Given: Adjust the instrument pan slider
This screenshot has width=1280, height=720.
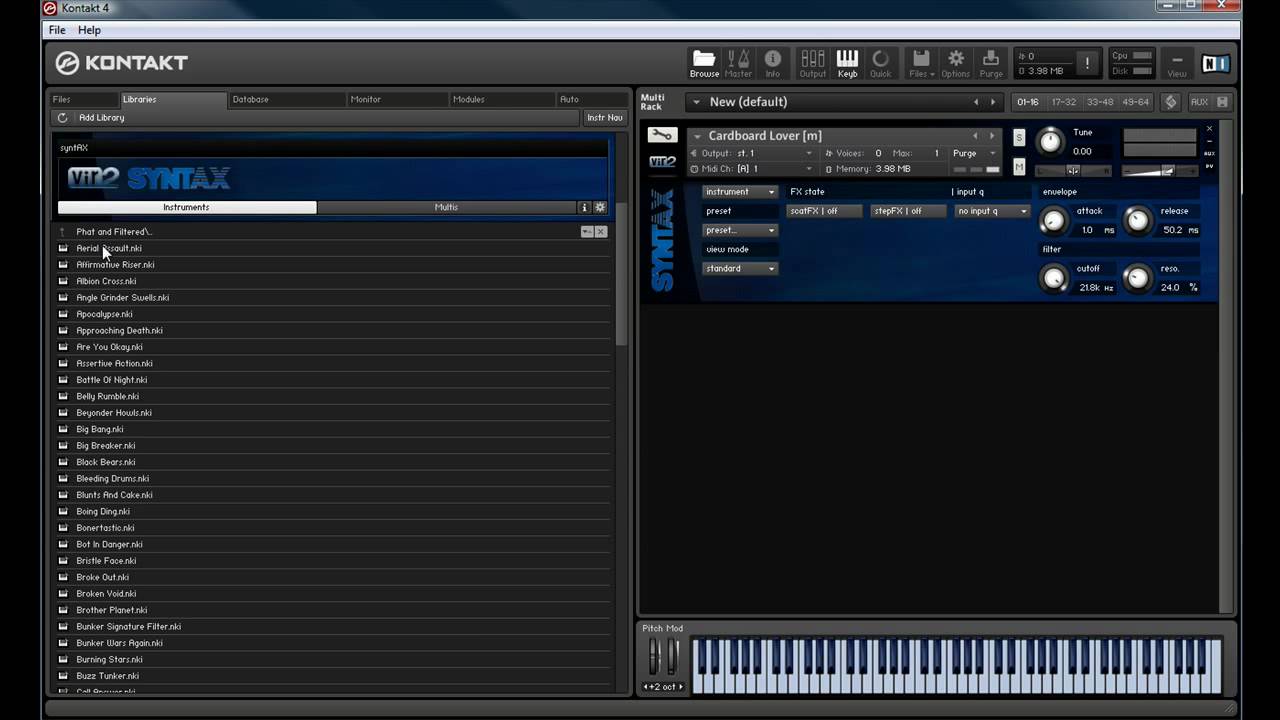Looking at the screenshot, I should 1072,171.
